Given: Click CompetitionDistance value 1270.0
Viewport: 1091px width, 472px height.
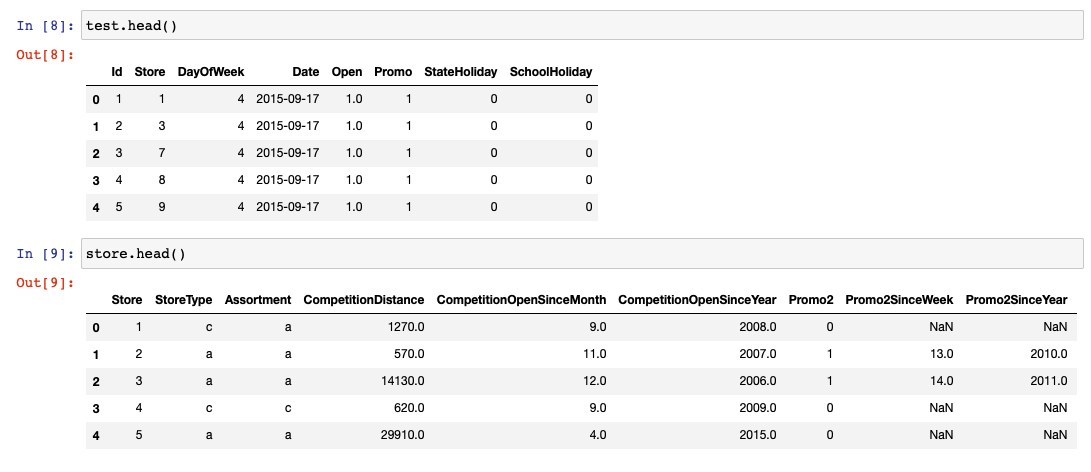Looking at the screenshot, I should 406,327.
